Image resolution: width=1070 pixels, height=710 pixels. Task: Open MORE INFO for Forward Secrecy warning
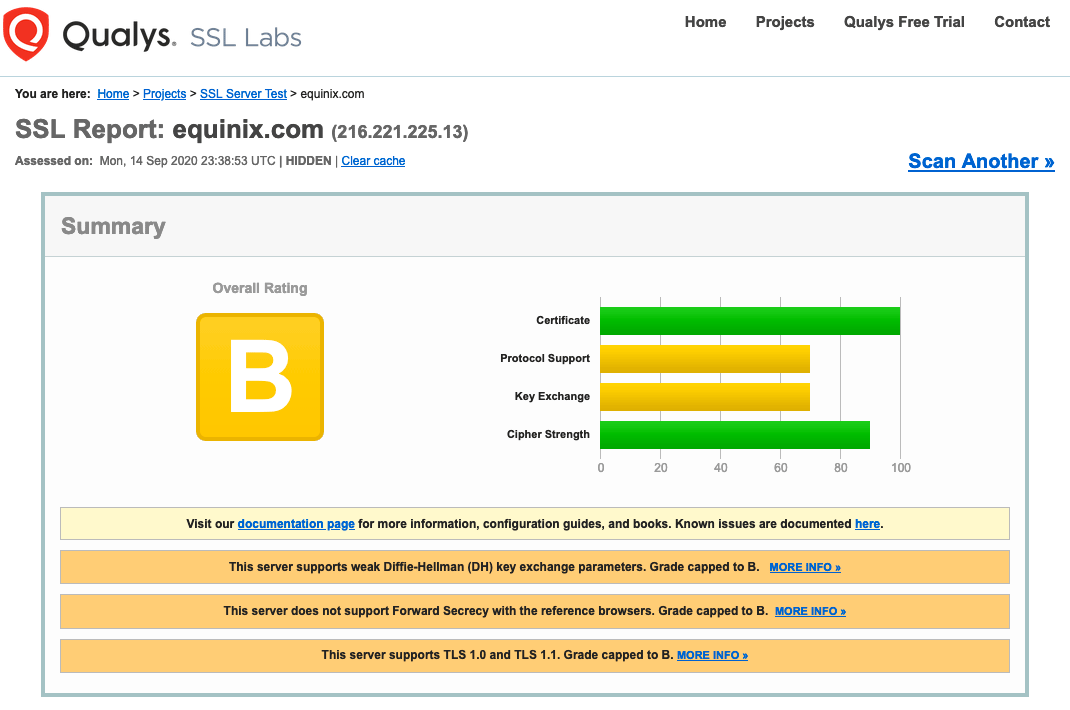click(811, 611)
